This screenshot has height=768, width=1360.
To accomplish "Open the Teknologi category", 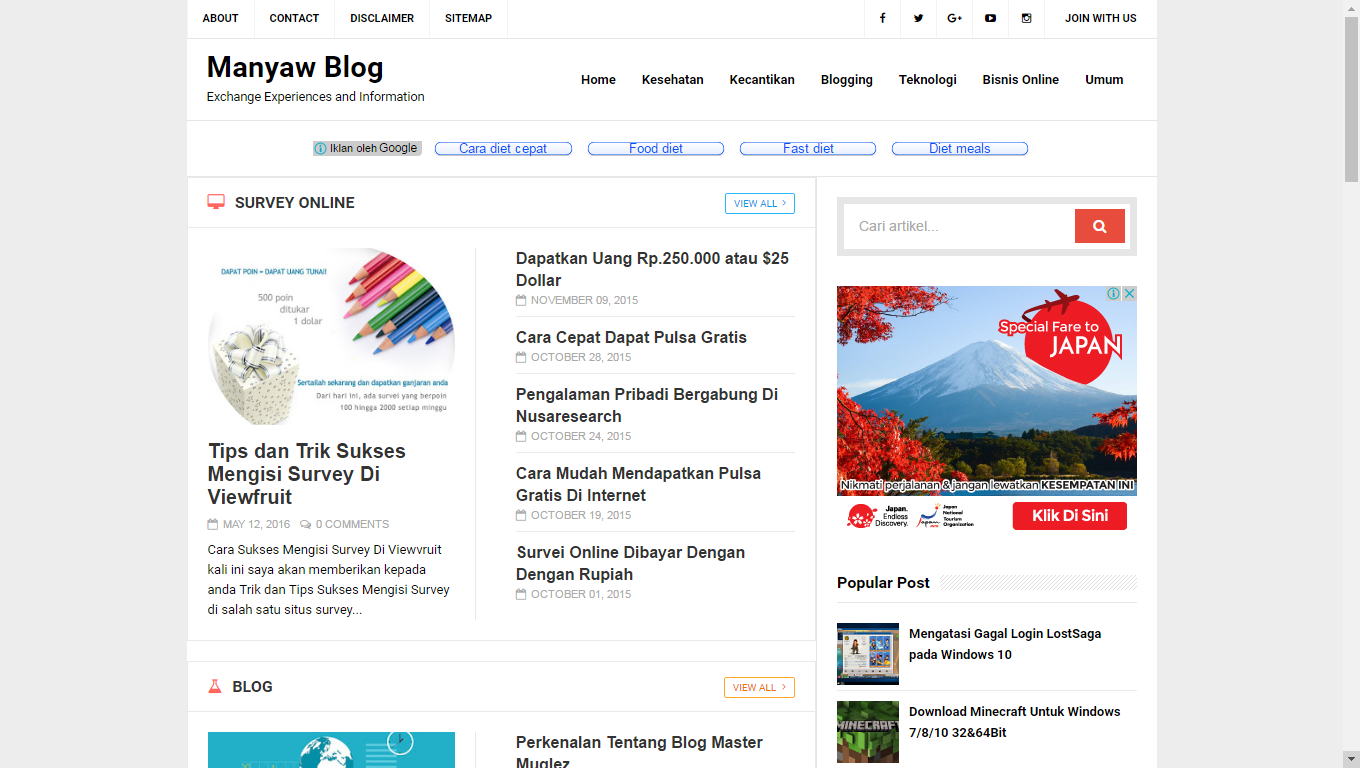I will 928,80.
